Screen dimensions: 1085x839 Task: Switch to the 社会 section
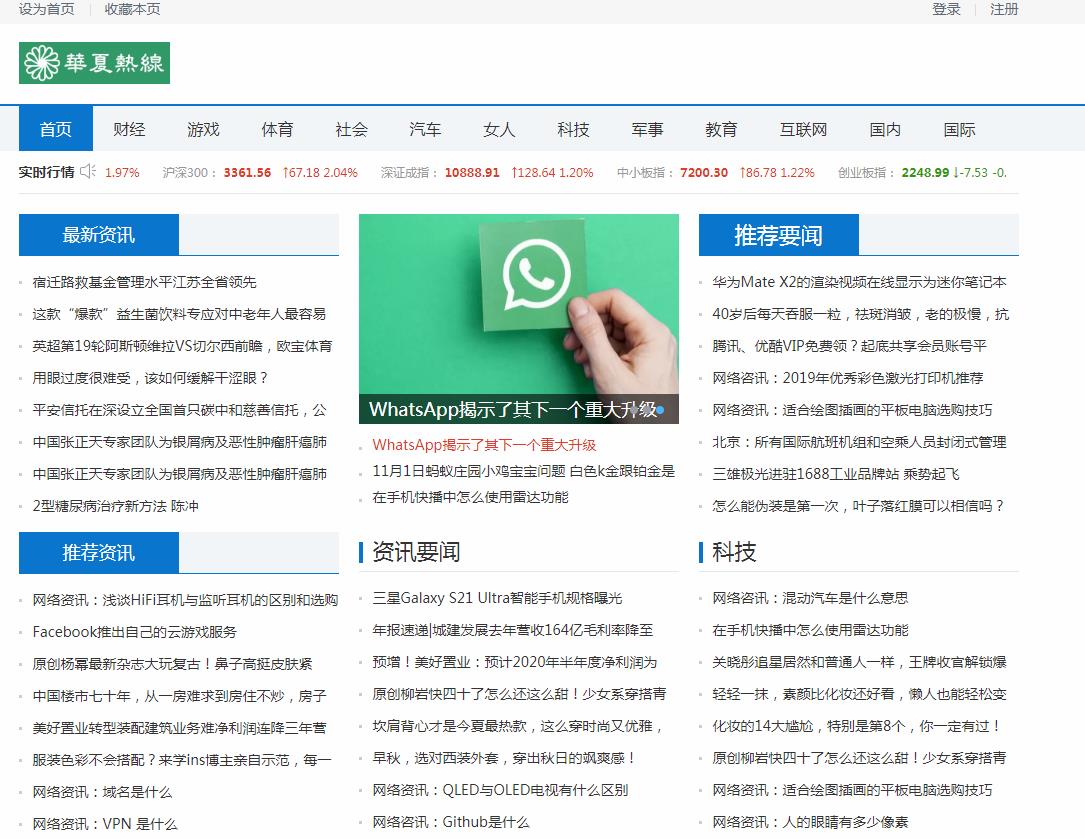[x=352, y=129]
